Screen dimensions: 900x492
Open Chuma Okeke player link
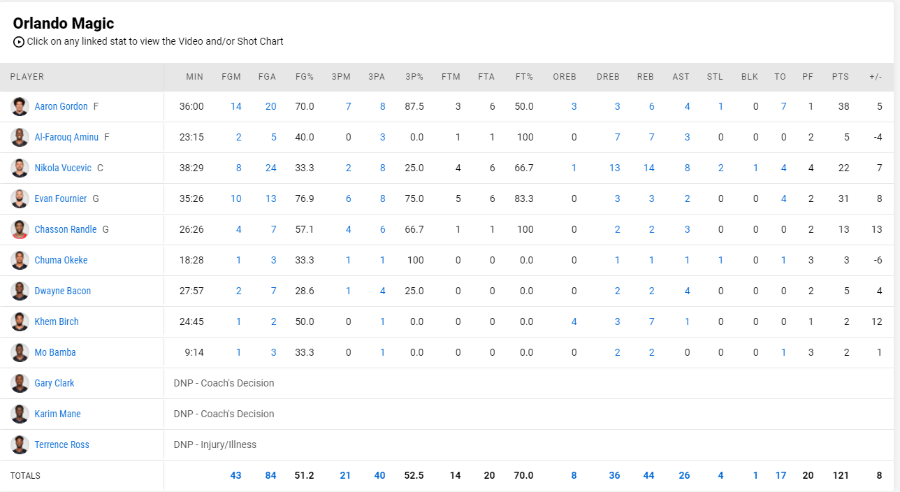coord(61,260)
